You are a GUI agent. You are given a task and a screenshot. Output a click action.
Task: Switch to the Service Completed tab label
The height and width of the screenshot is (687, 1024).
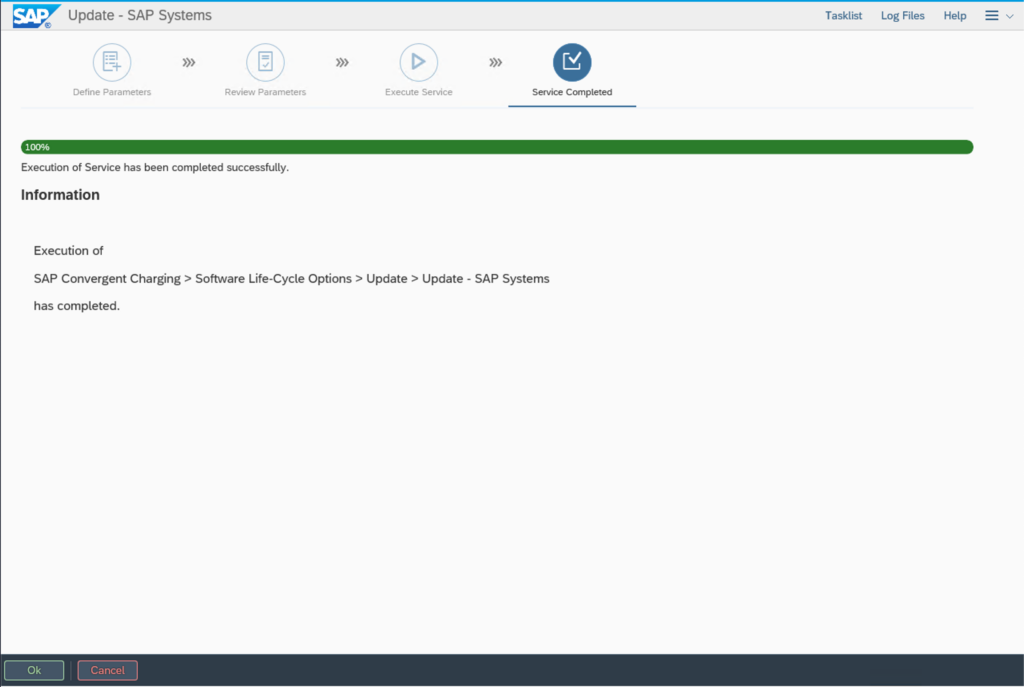tap(572, 92)
